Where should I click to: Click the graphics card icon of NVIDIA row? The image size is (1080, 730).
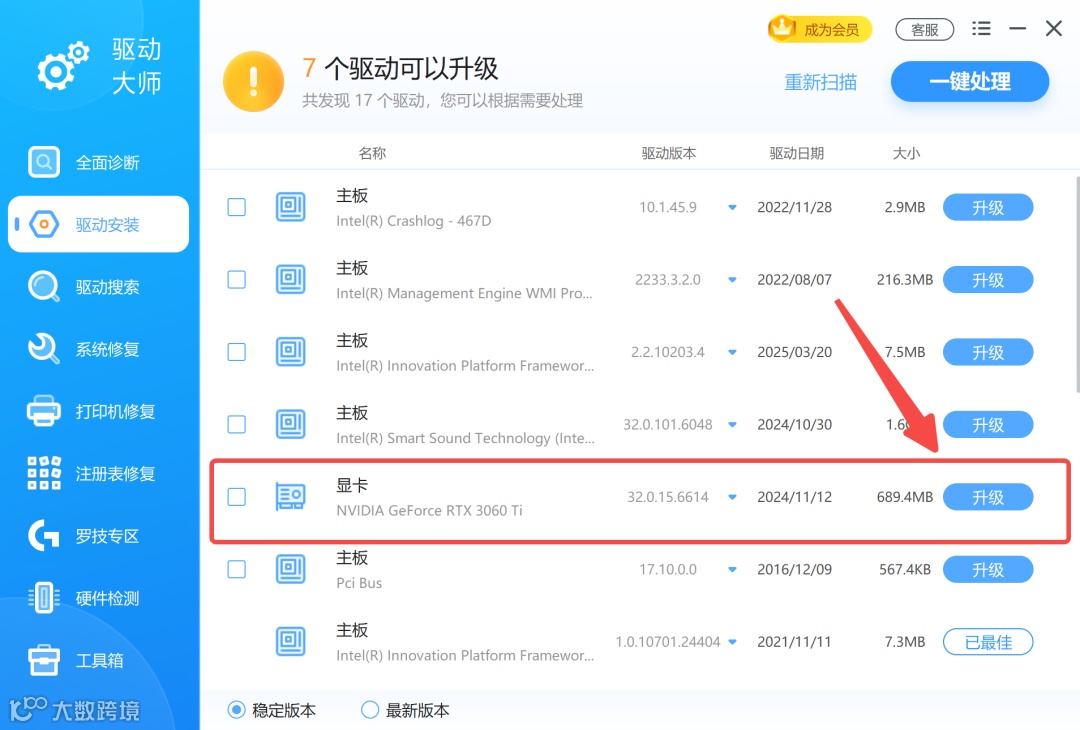291,497
